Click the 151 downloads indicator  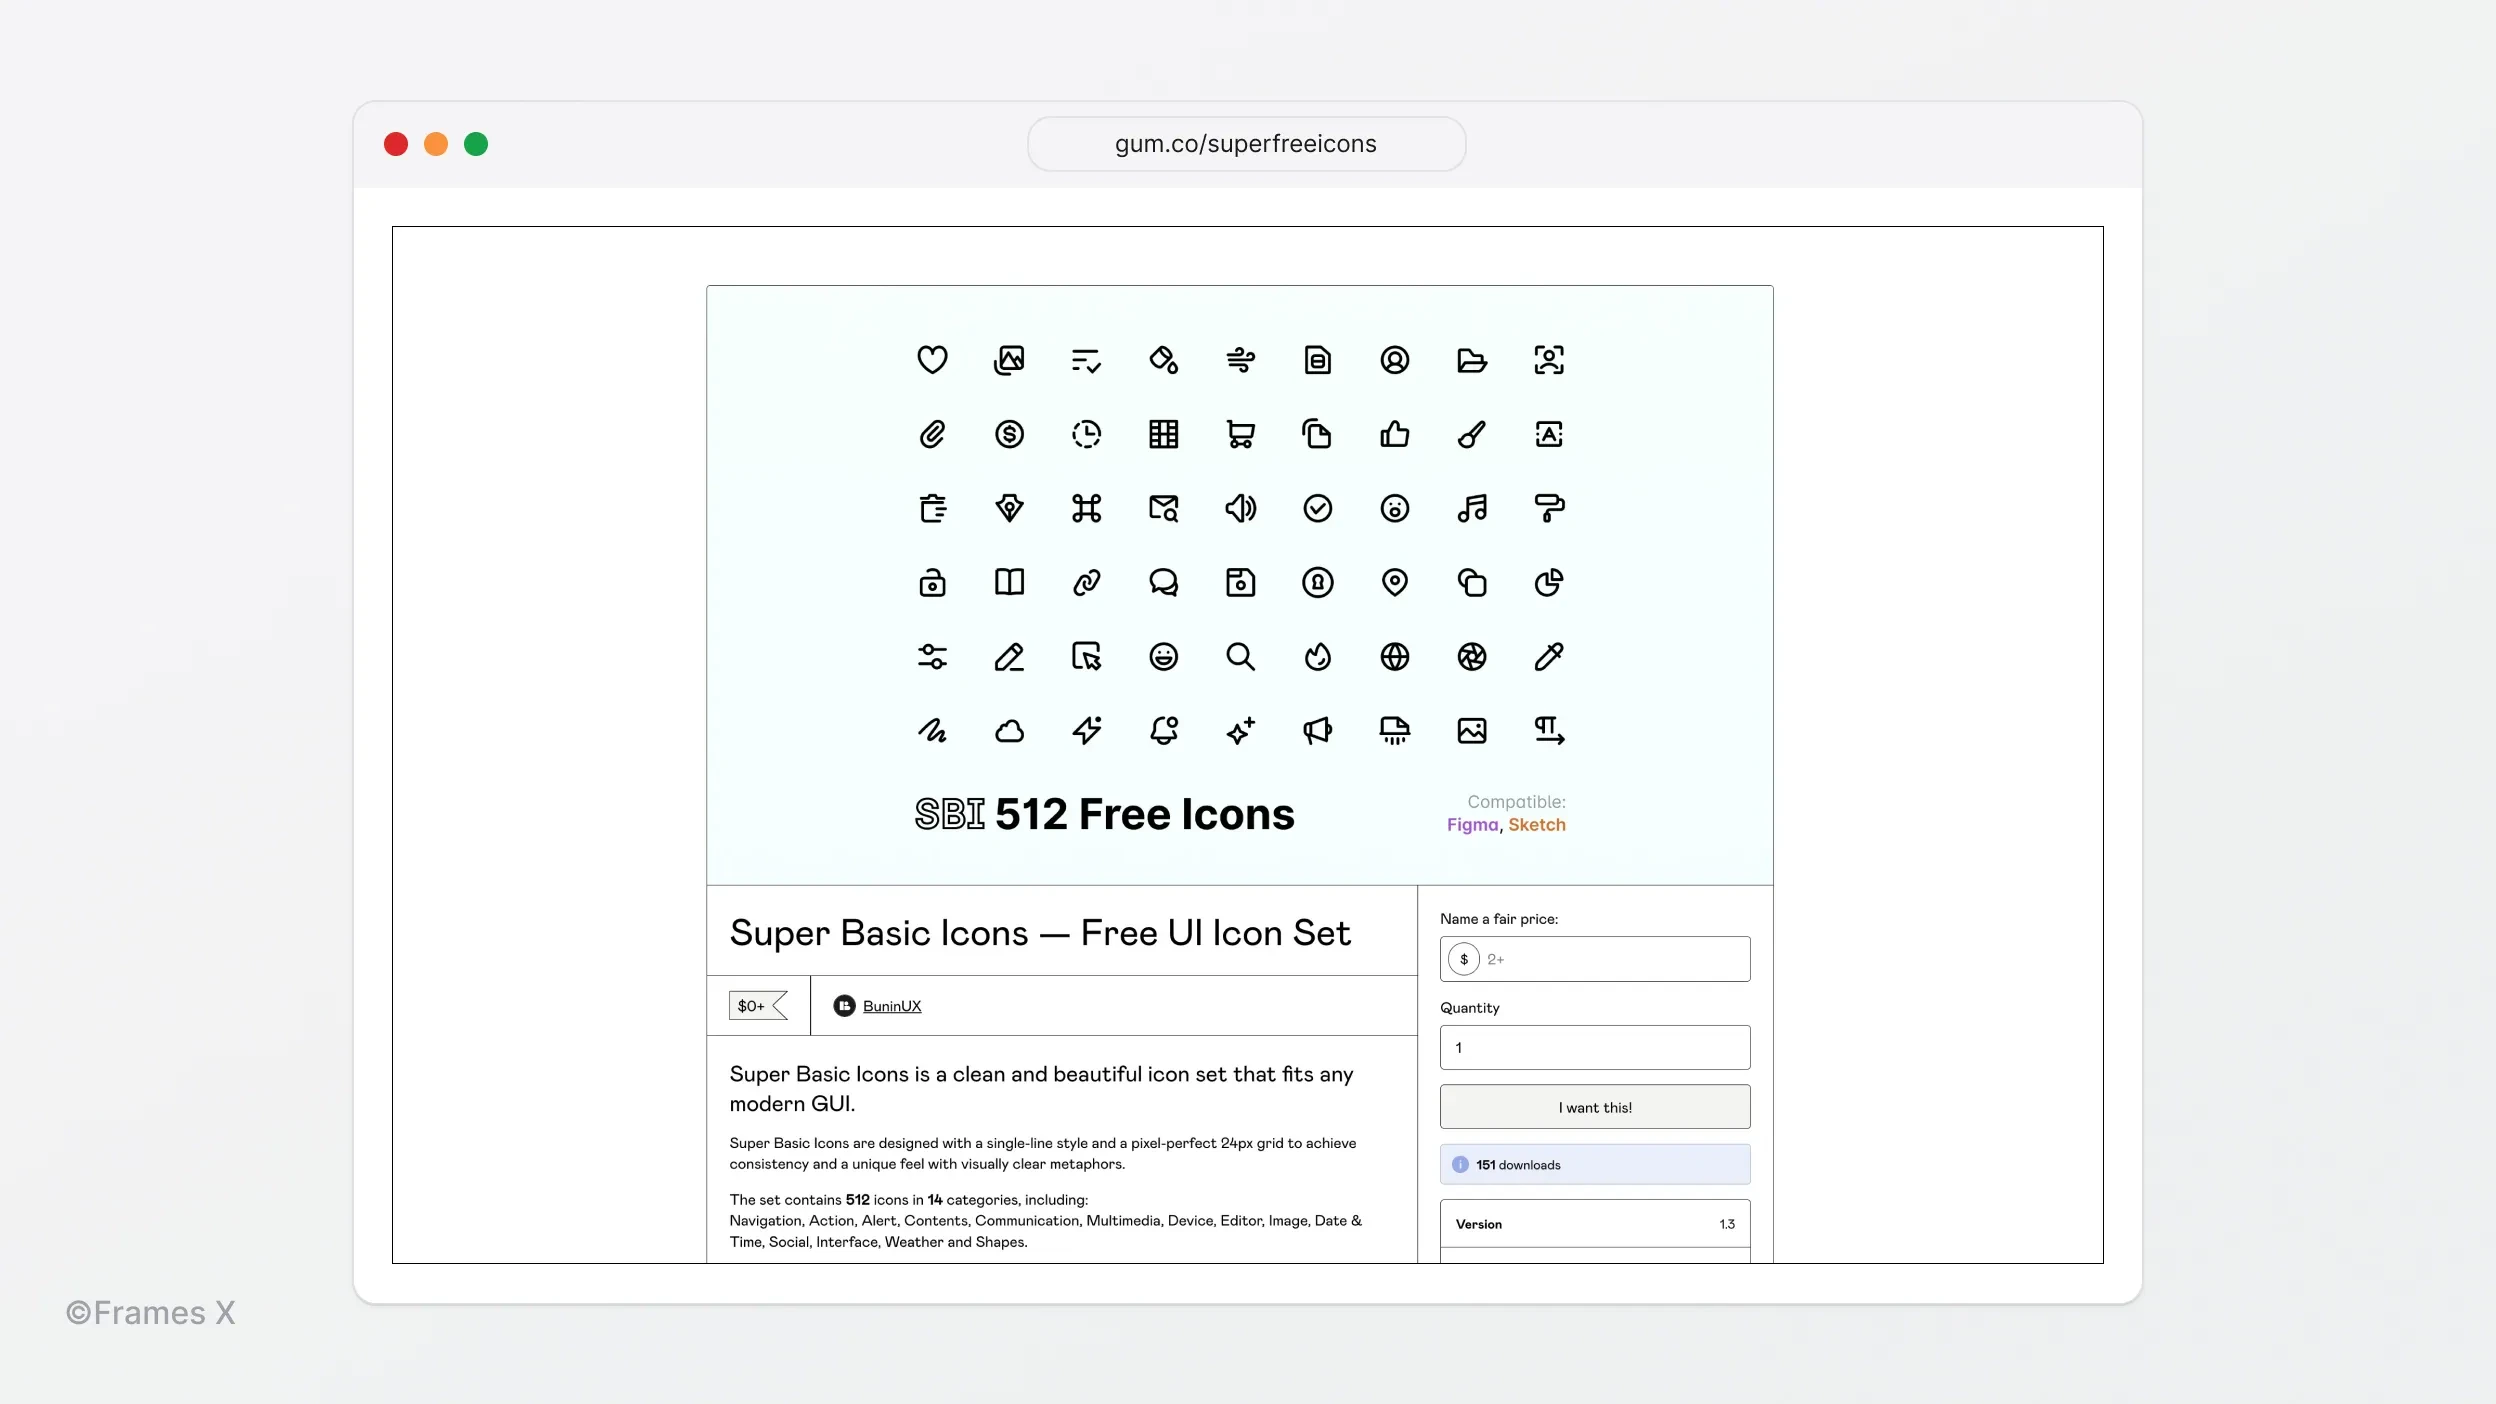[1594, 1164]
